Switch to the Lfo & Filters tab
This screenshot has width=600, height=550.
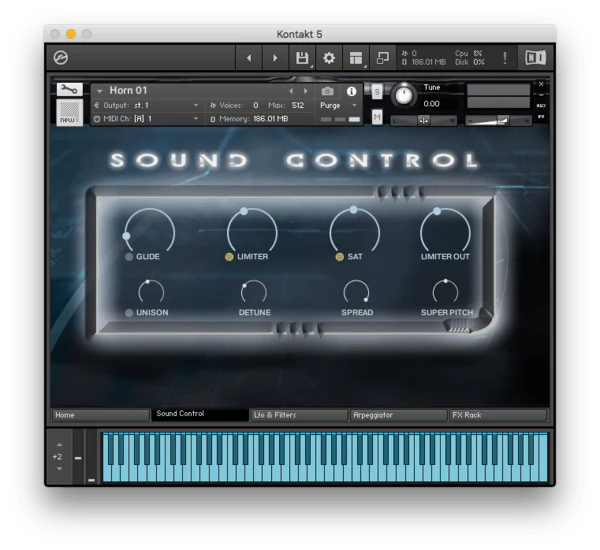[299, 415]
